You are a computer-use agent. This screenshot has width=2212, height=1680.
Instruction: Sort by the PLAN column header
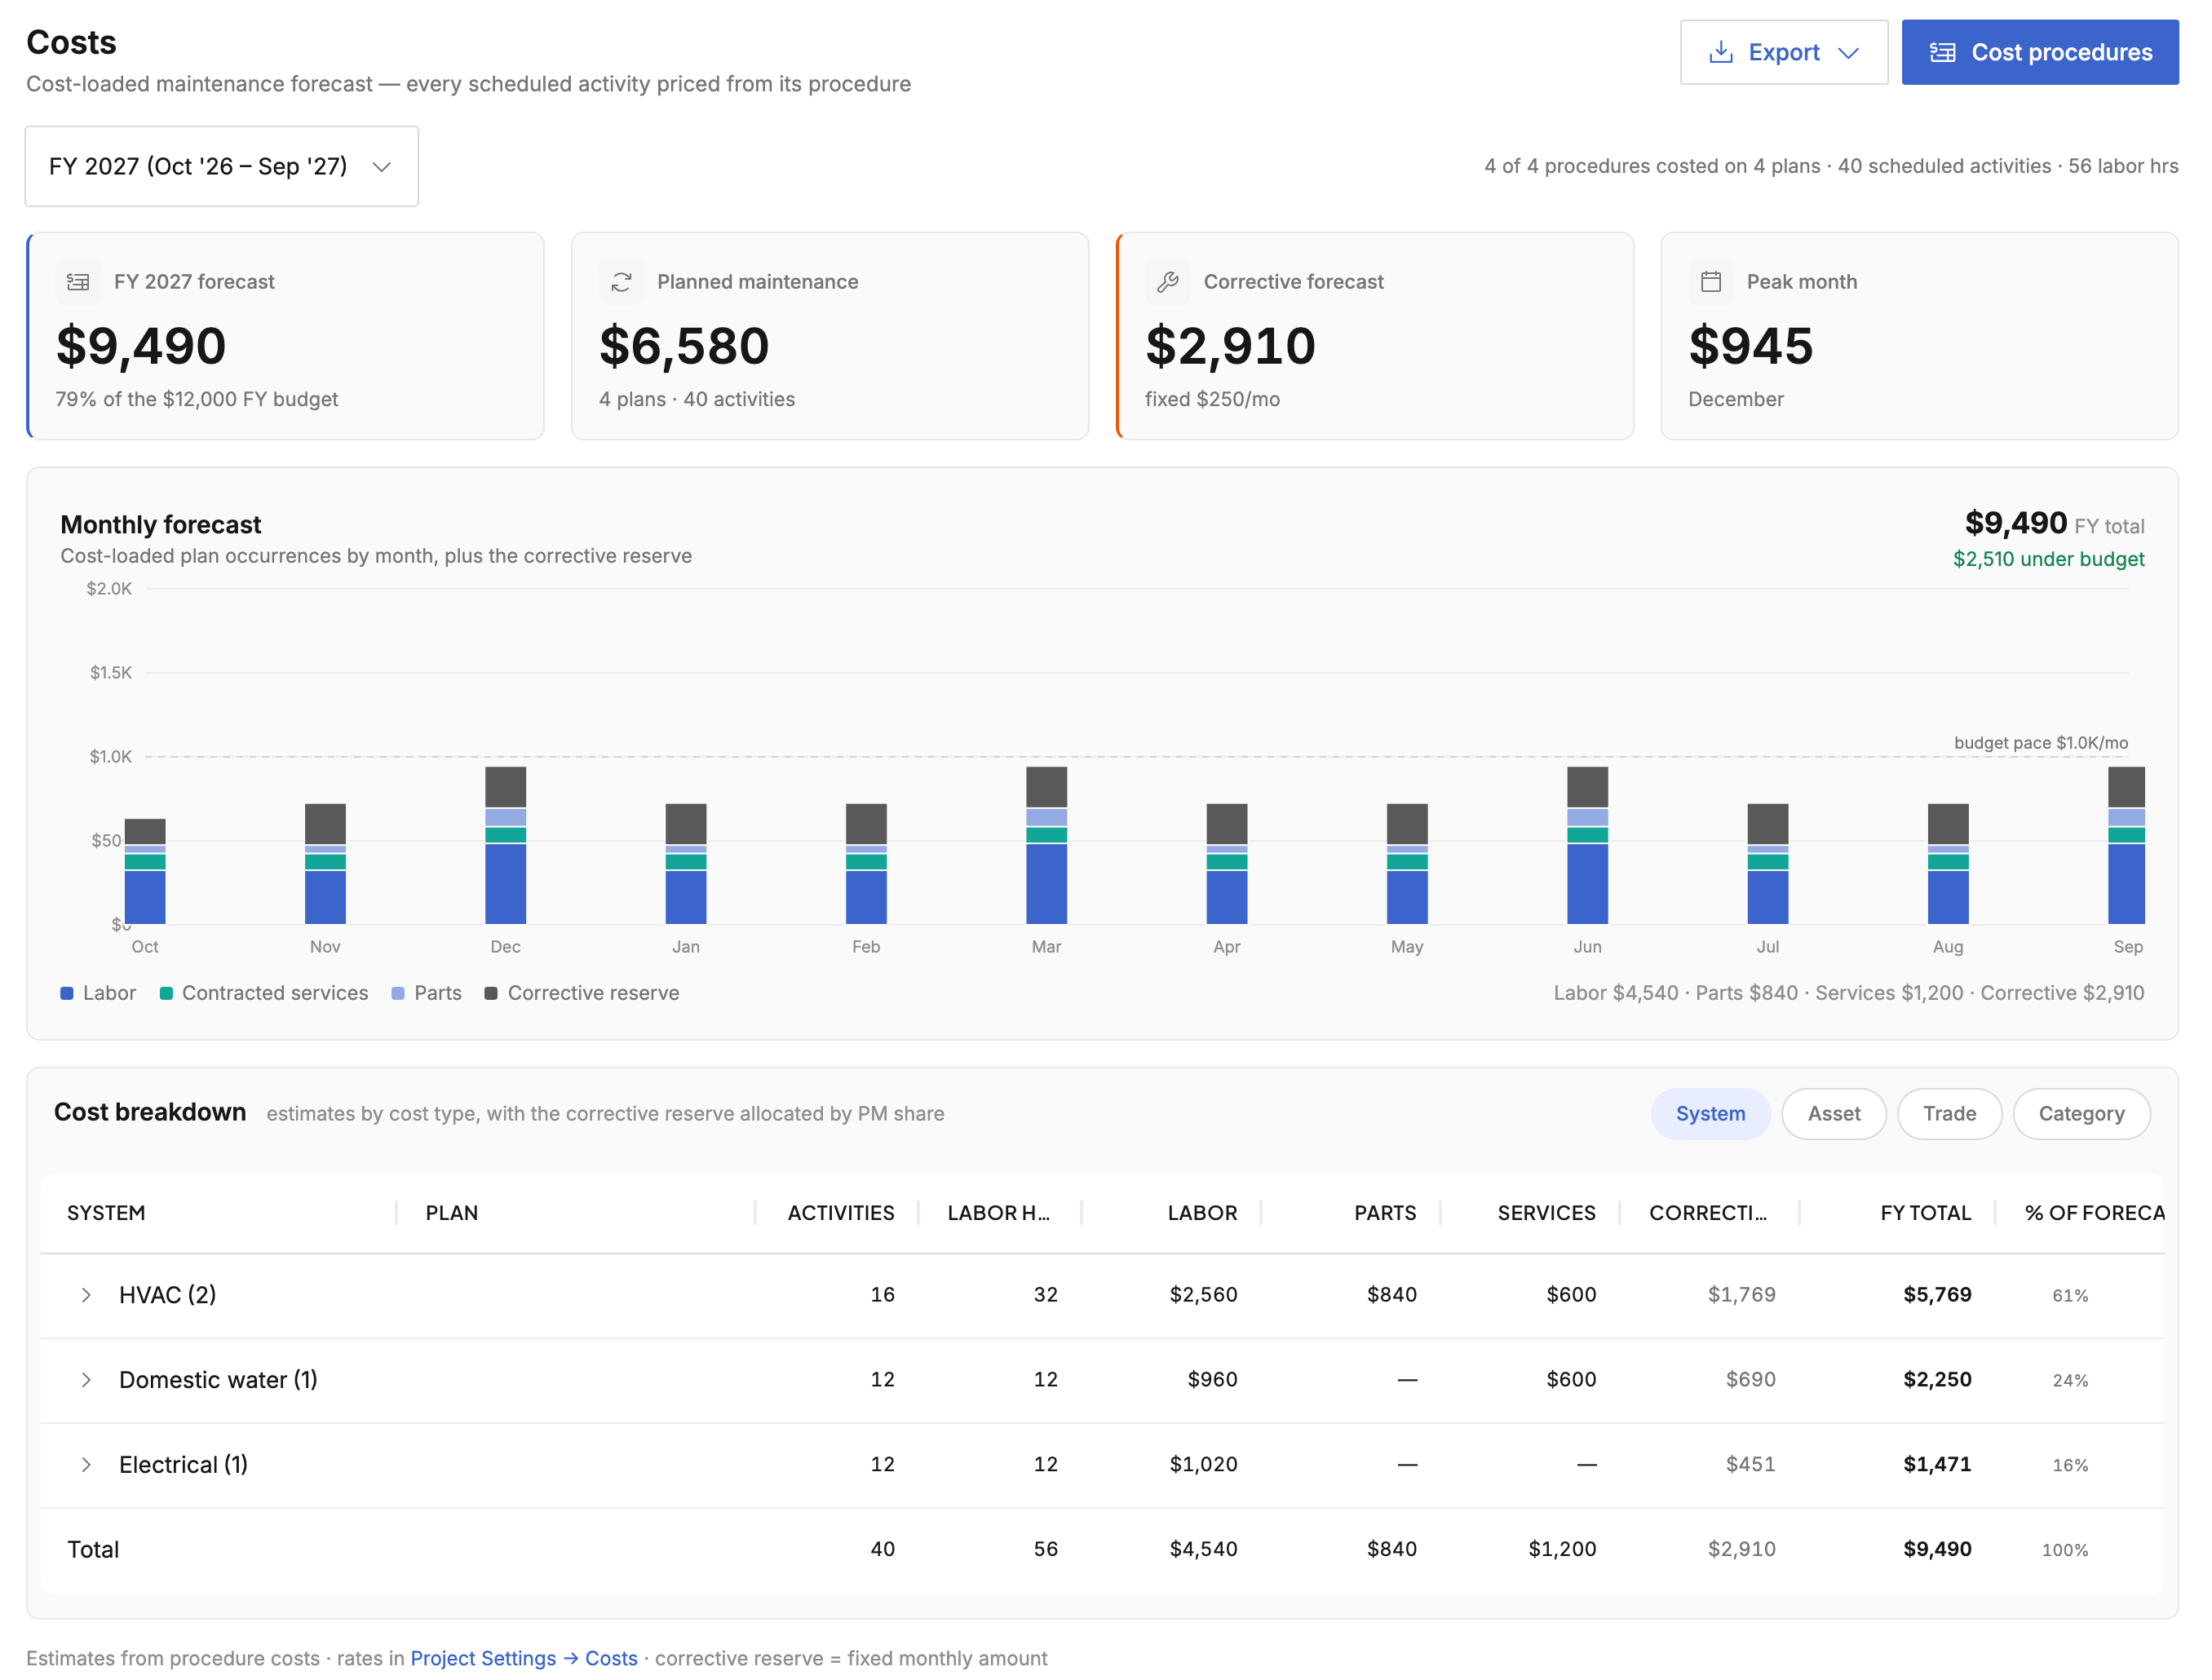(452, 1213)
